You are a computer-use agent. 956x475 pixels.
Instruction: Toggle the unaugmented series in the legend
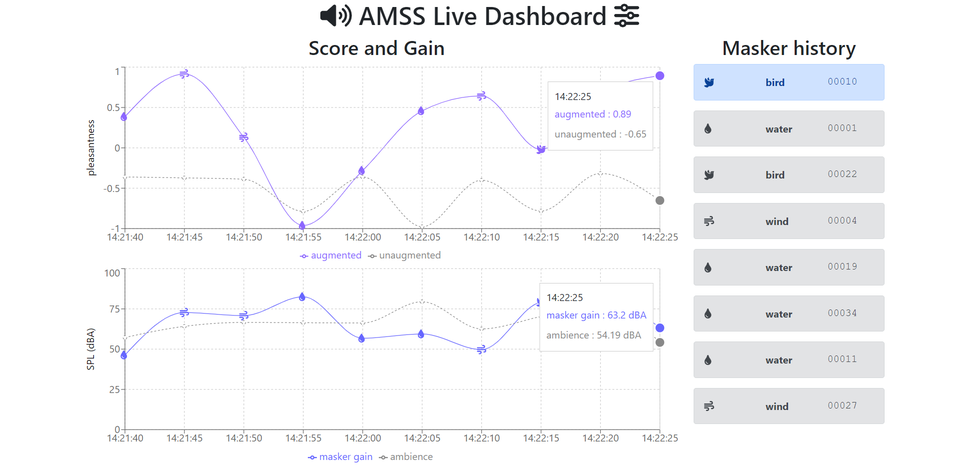(404, 256)
